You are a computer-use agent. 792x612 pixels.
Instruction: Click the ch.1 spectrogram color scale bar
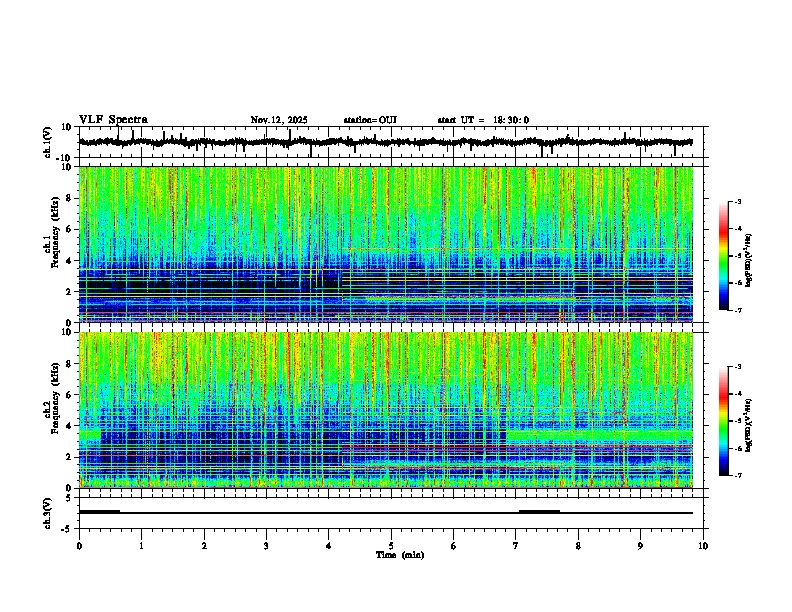click(723, 256)
